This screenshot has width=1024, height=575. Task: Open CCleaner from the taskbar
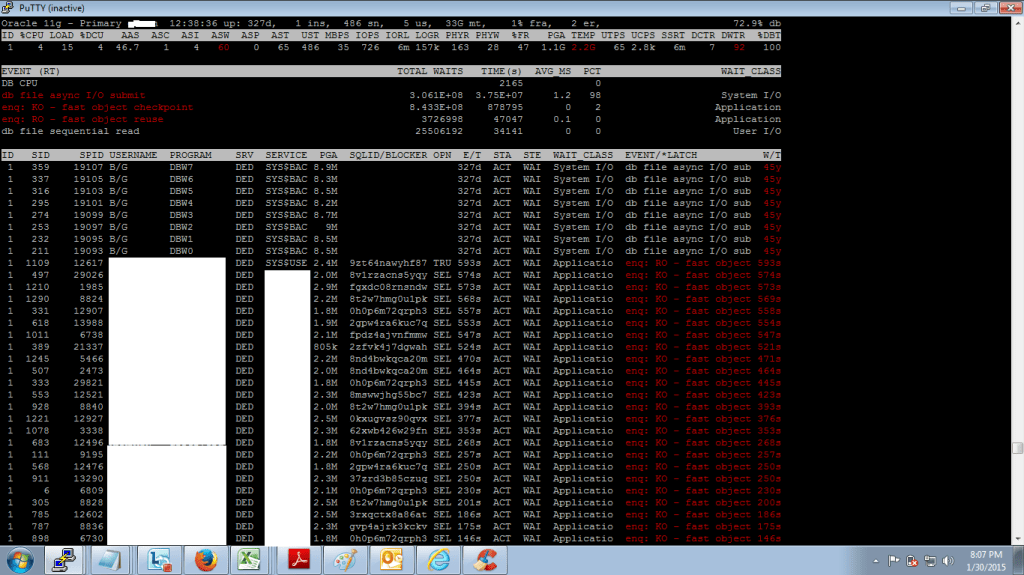click(x=485, y=561)
